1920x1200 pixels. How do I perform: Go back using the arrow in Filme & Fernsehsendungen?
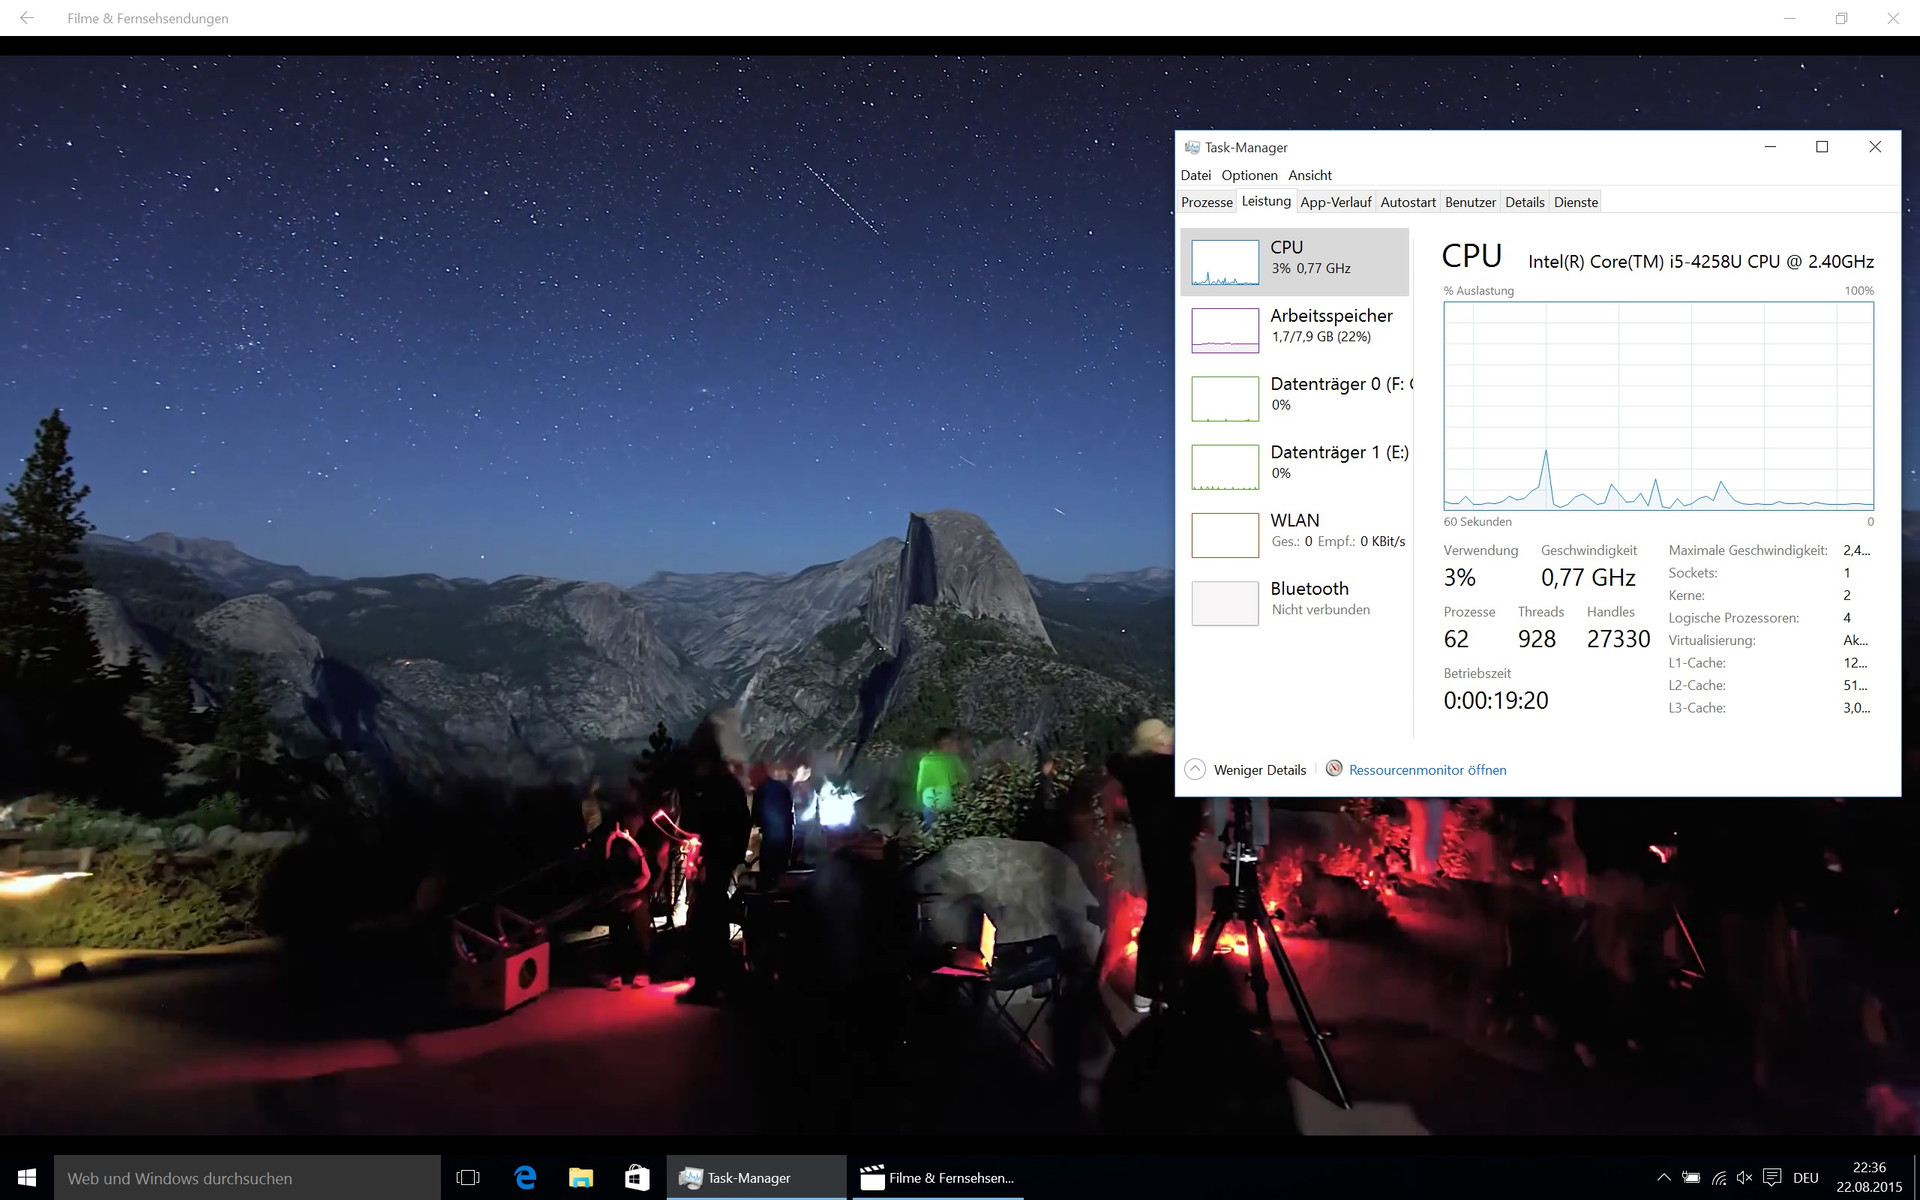click(x=27, y=18)
